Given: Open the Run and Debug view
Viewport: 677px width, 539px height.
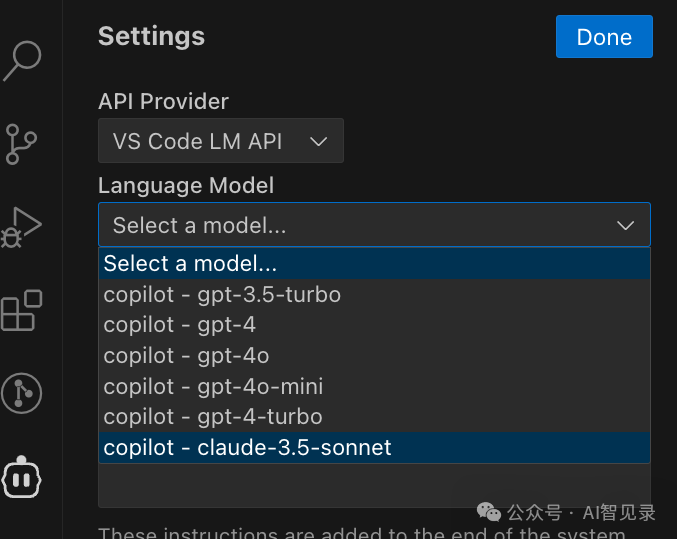Looking at the screenshot, I should pyautogui.click(x=22, y=227).
